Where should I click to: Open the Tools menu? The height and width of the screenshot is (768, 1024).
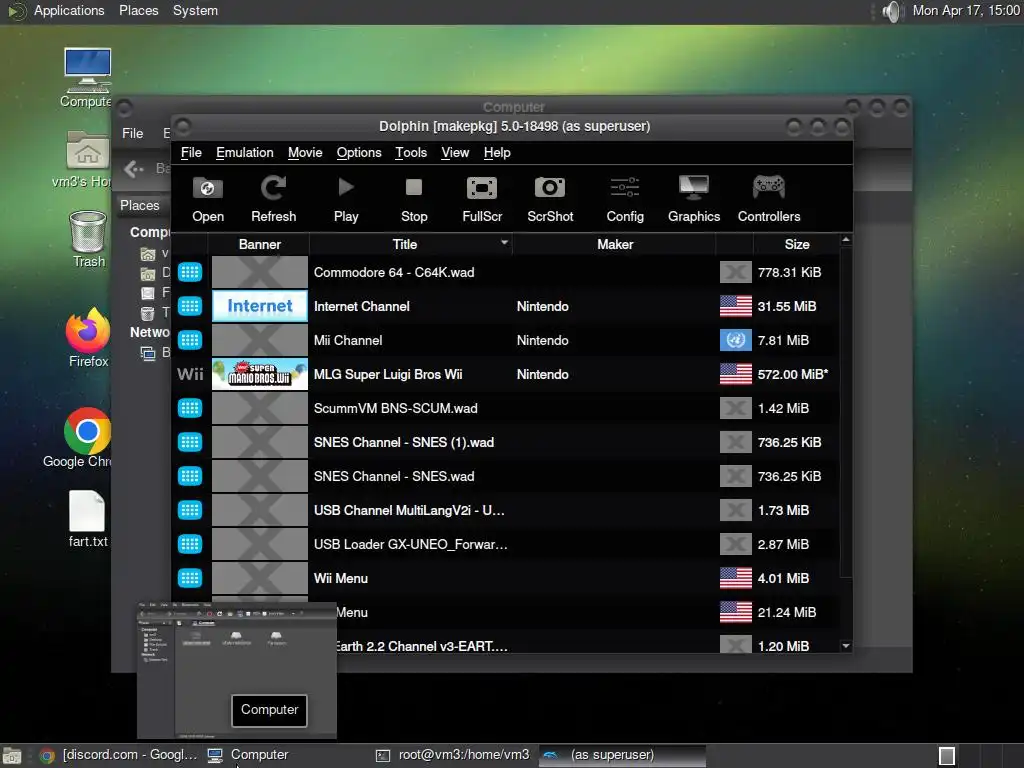pos(411,152)
